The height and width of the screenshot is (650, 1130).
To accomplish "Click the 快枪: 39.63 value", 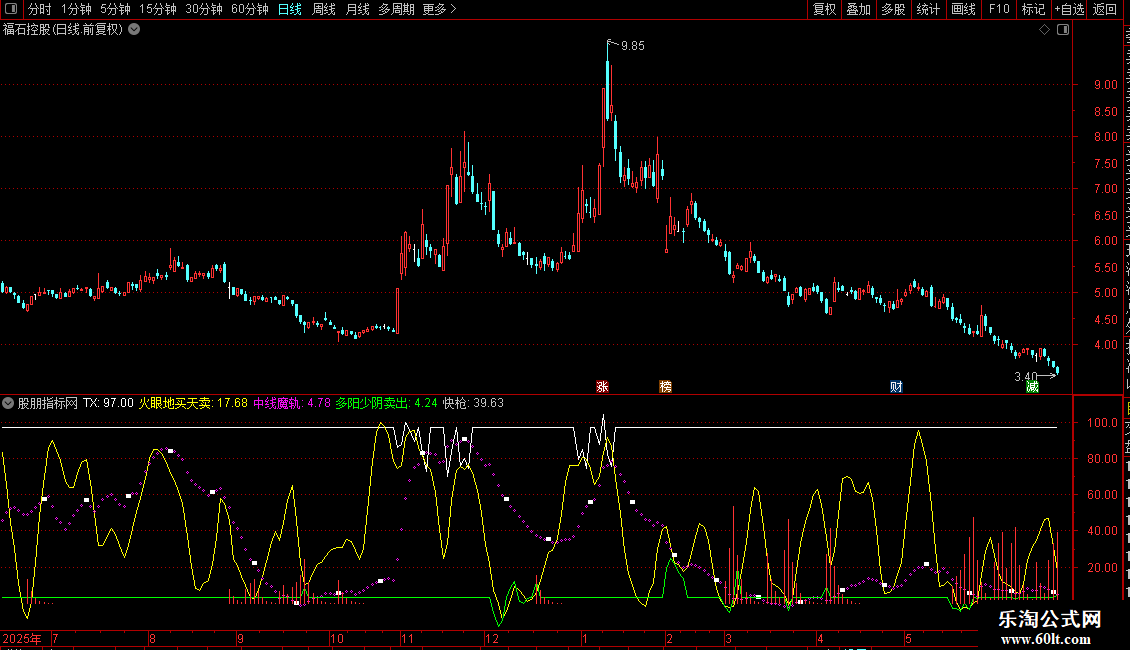I will [473, 404].
